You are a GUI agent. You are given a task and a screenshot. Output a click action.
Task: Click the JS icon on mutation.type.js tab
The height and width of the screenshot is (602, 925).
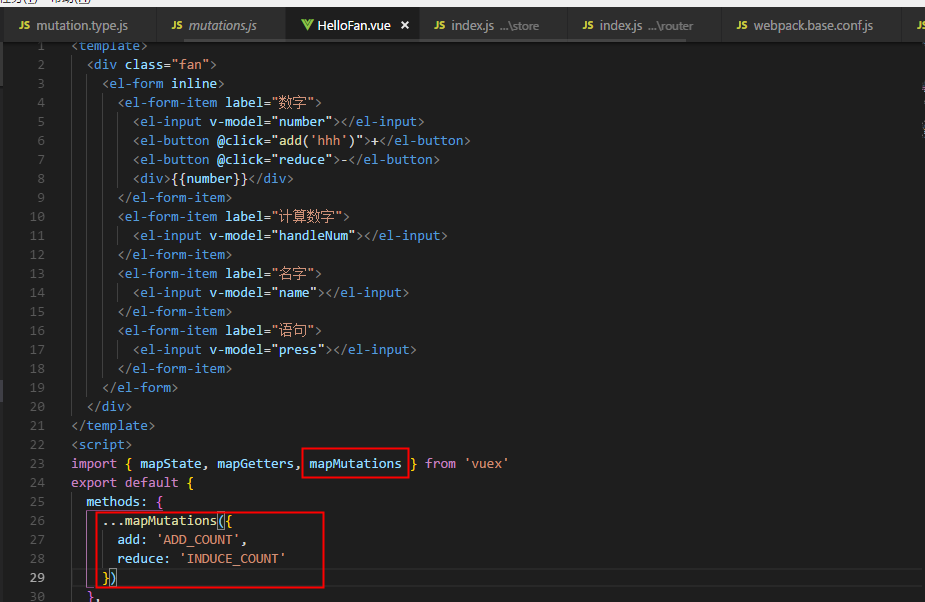(24, 25)
